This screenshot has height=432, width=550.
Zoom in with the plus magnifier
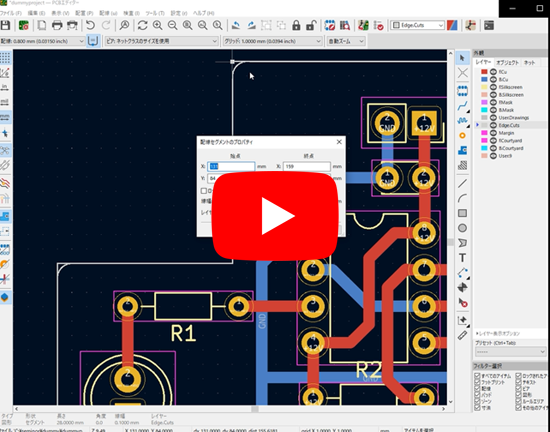[x=157, y=25]
